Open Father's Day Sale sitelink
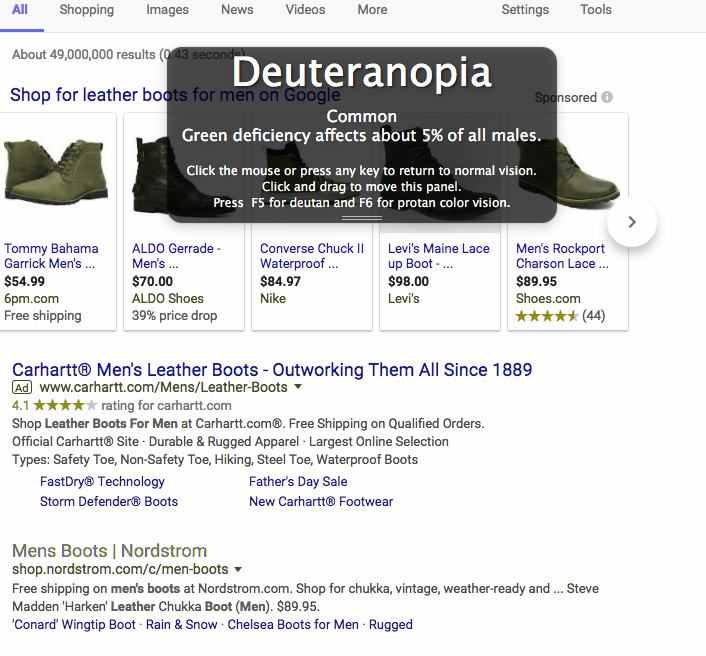706x656 pixels. click(x=298, y=482)
